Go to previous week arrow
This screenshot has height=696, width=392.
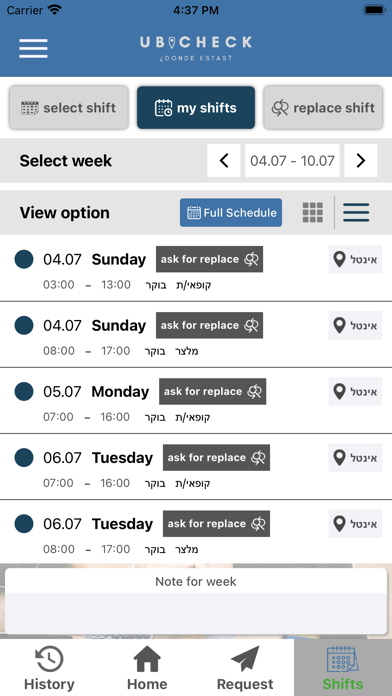point(224,160)
